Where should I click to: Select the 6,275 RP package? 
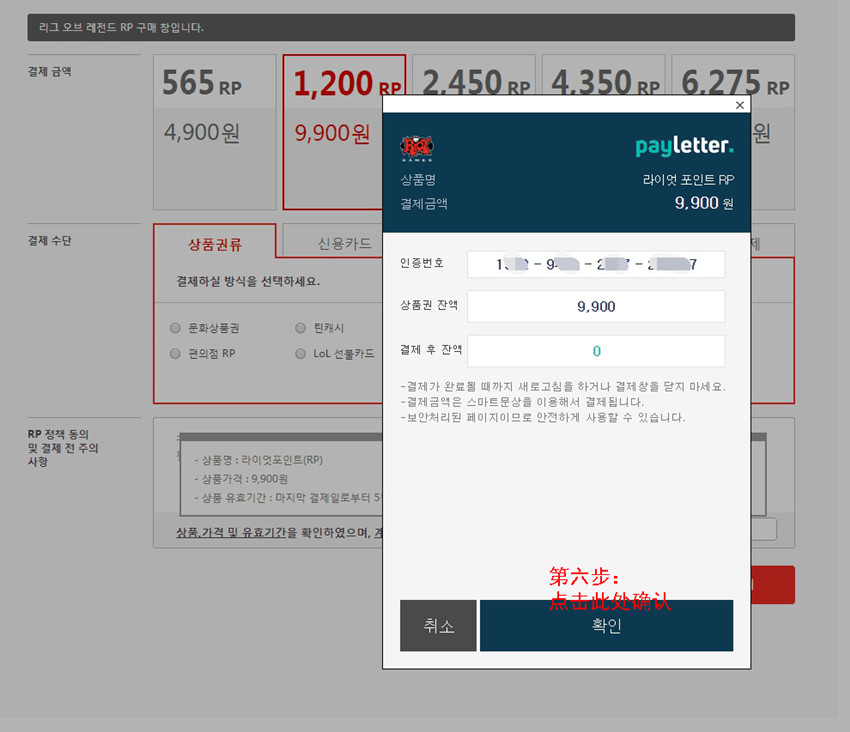(x=733, y=75)
